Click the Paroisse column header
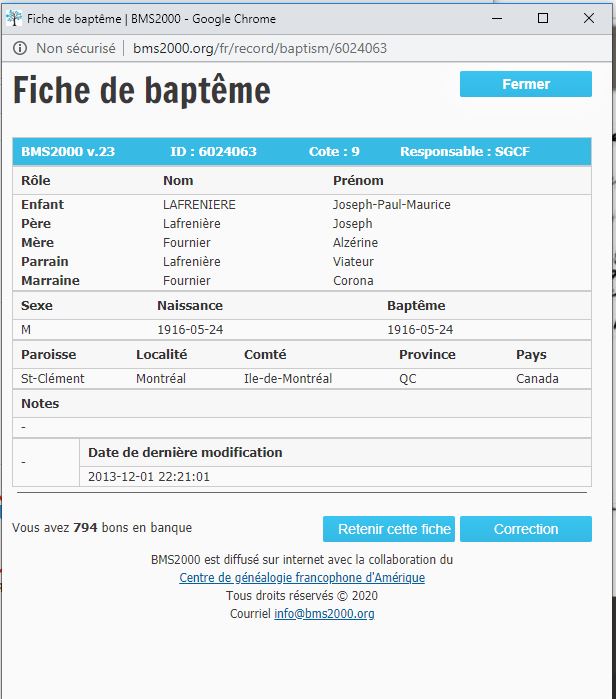This screenshot has height=699, width=616. 49,355
